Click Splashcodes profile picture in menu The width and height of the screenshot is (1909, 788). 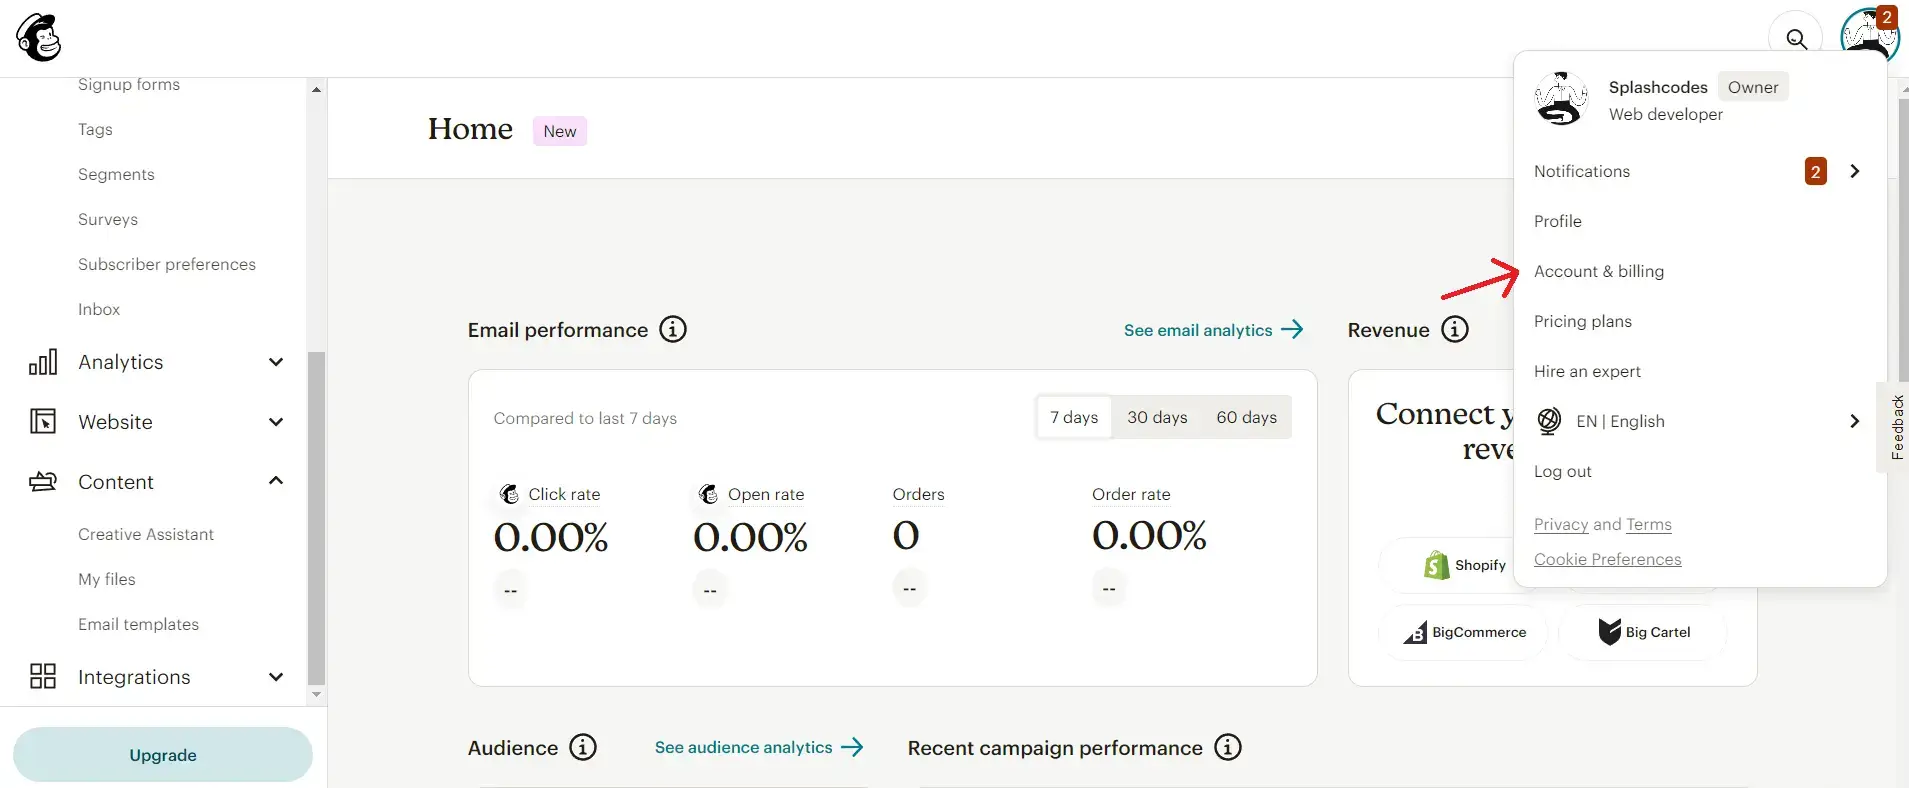1561,99
